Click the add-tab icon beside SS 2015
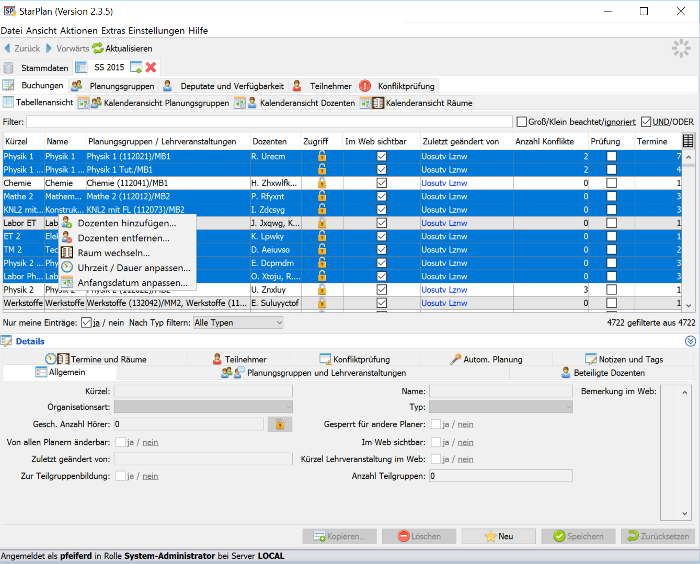The width and height of the screenshot is (700, 564). pyautogui.click(x=136, y=67)
